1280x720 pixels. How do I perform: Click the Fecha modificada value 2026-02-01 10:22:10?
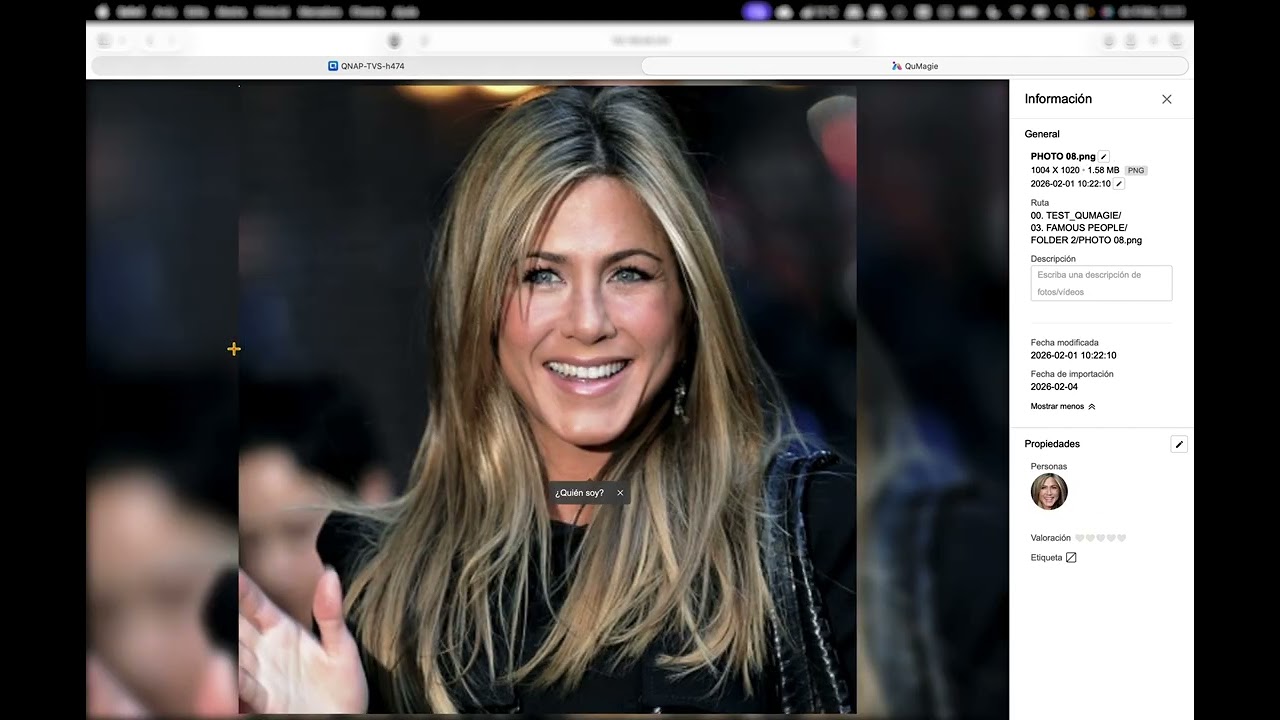coord(1074,356)
